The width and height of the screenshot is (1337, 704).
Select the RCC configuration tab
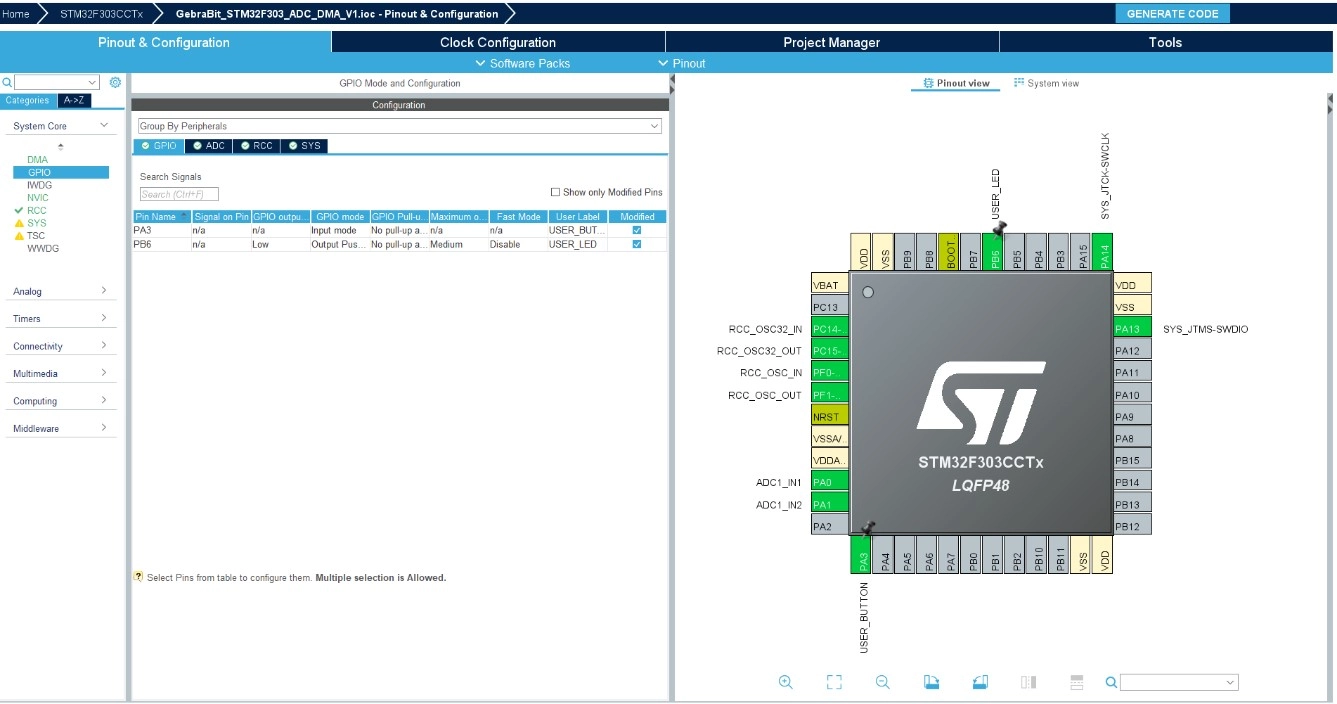256,146
